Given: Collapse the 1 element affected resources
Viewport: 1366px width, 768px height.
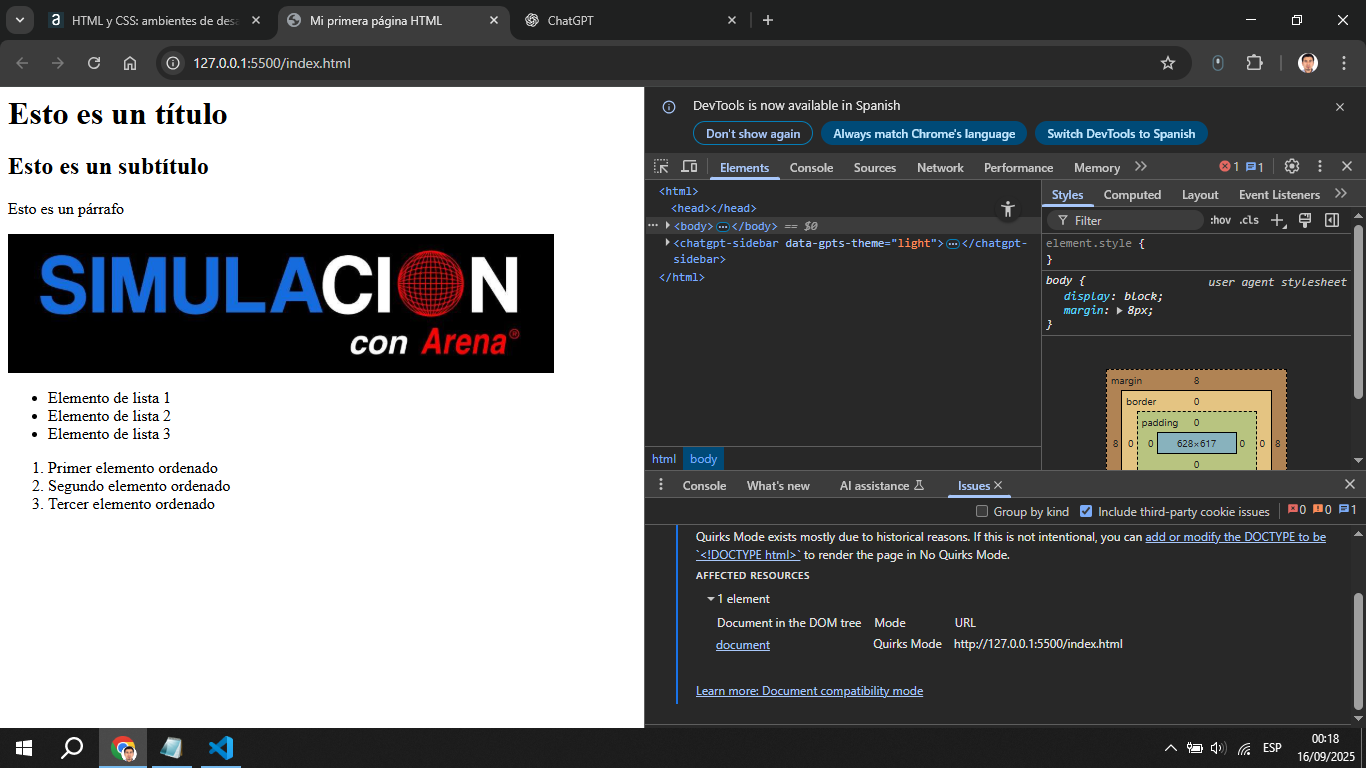Looking at the screenshot, I should click(711, 599).
